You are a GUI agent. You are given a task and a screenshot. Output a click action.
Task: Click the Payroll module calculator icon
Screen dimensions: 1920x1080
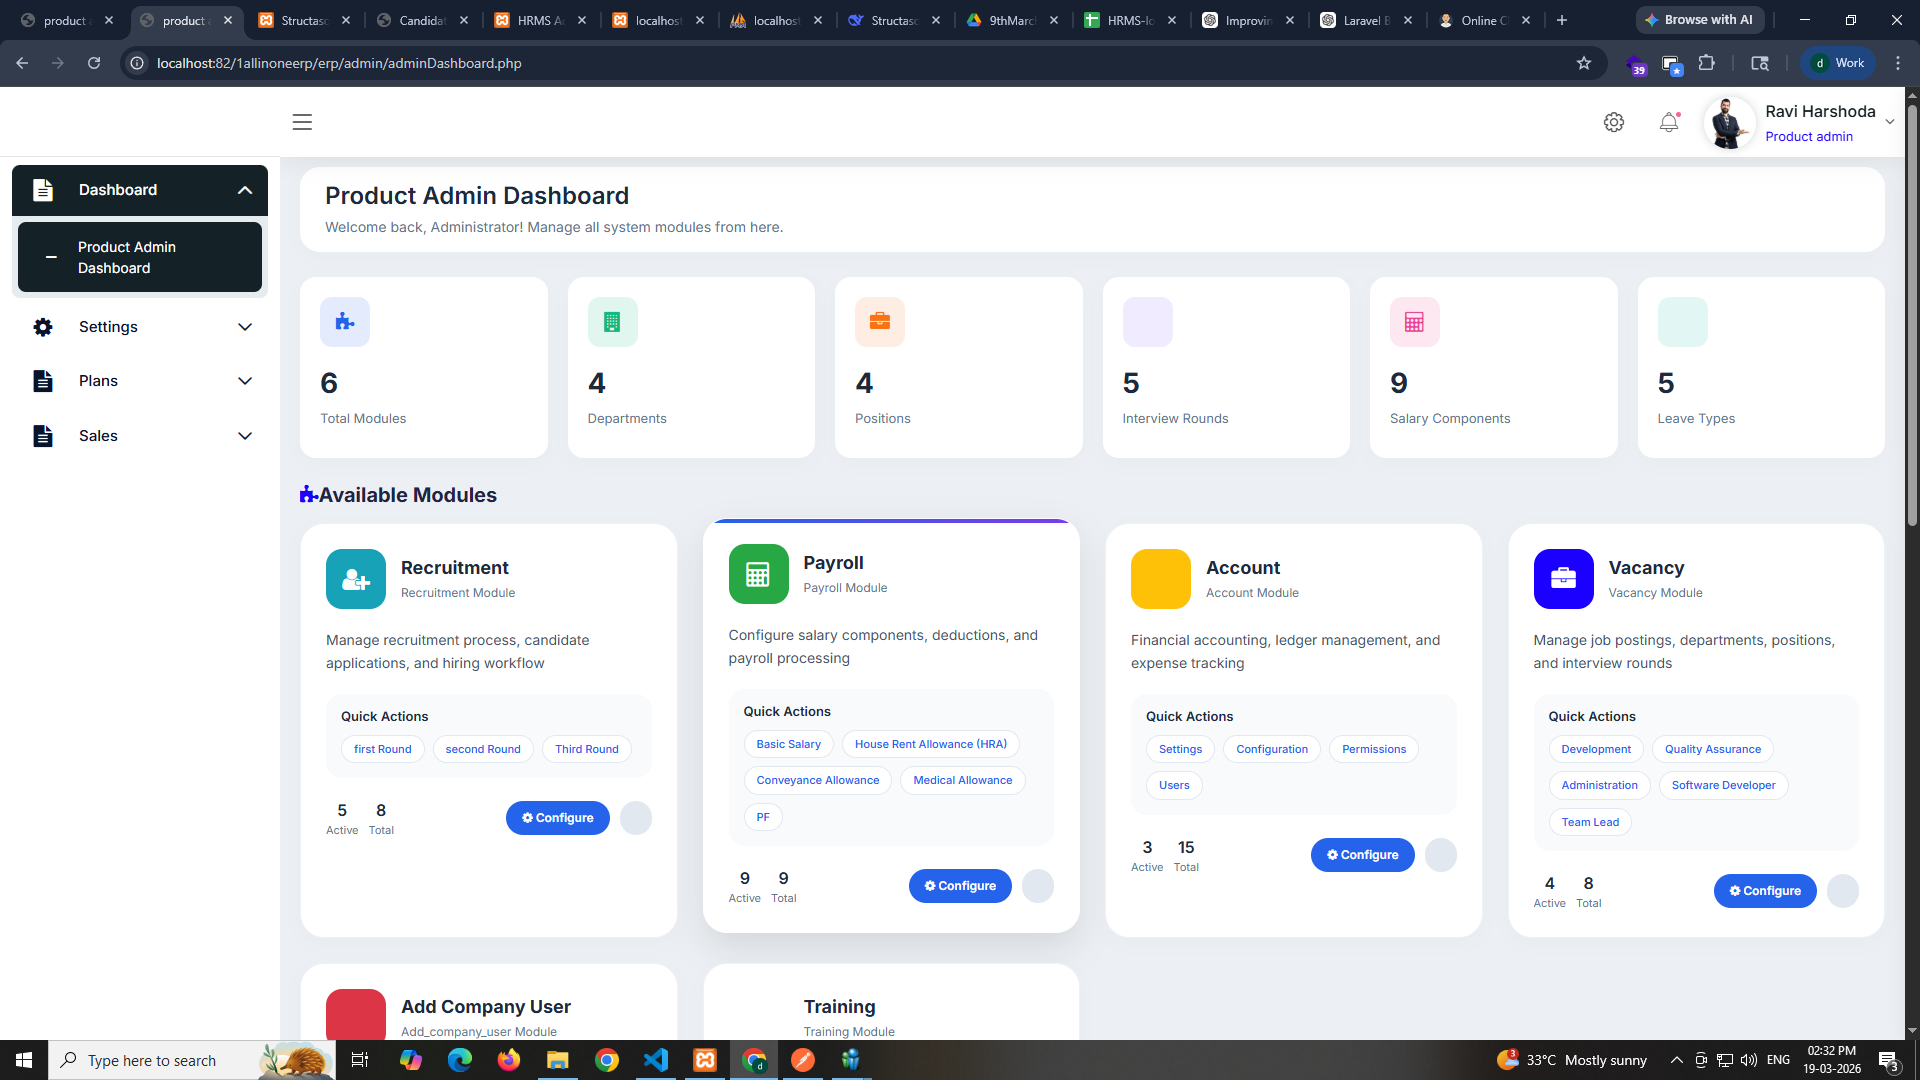coord(758,574)
